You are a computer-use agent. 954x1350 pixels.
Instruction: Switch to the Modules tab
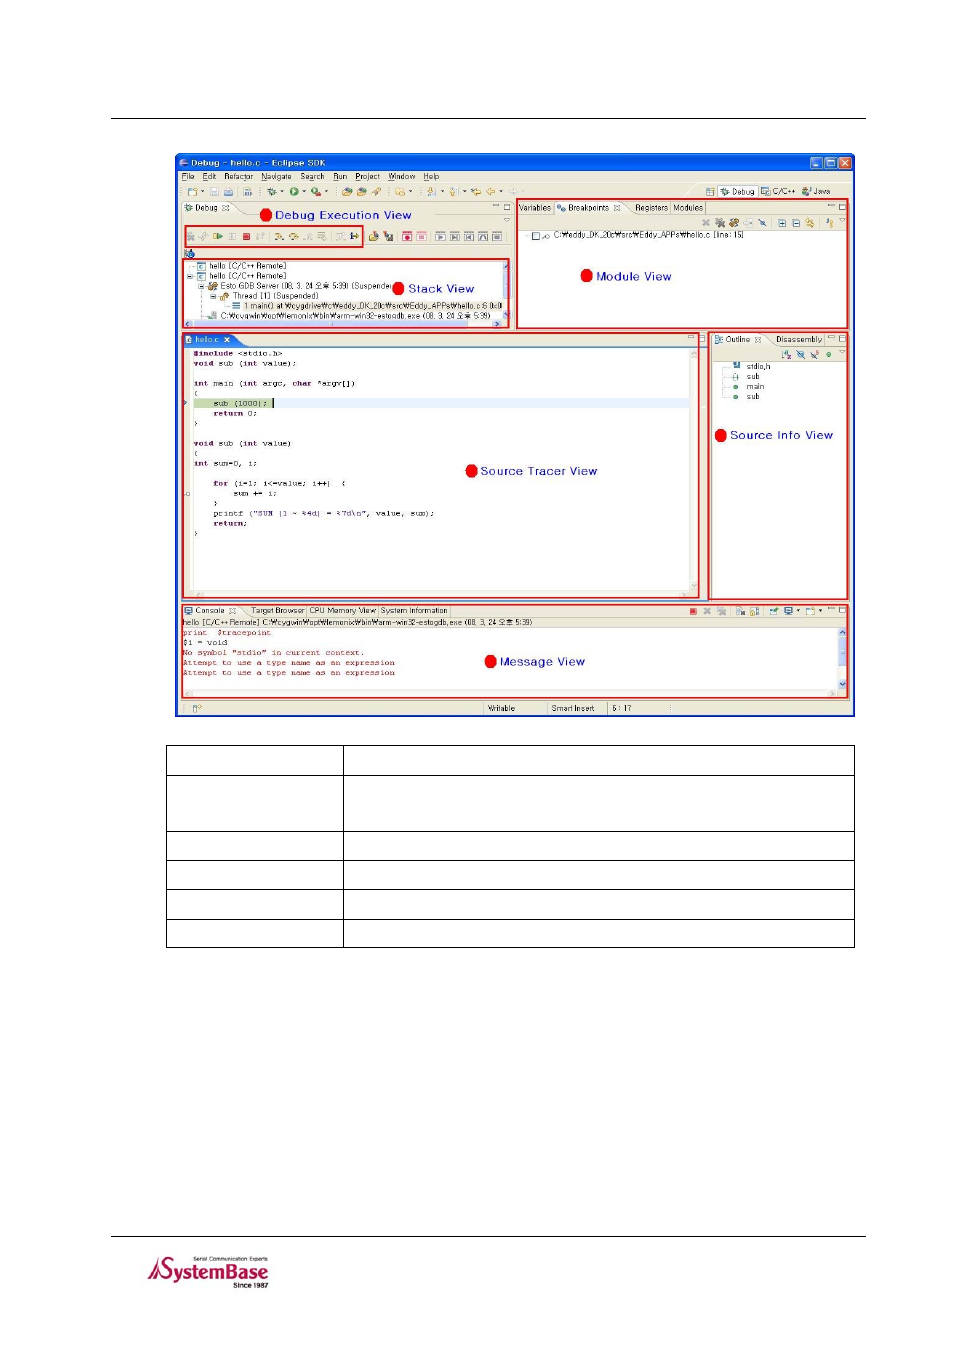tap(688, 208)
